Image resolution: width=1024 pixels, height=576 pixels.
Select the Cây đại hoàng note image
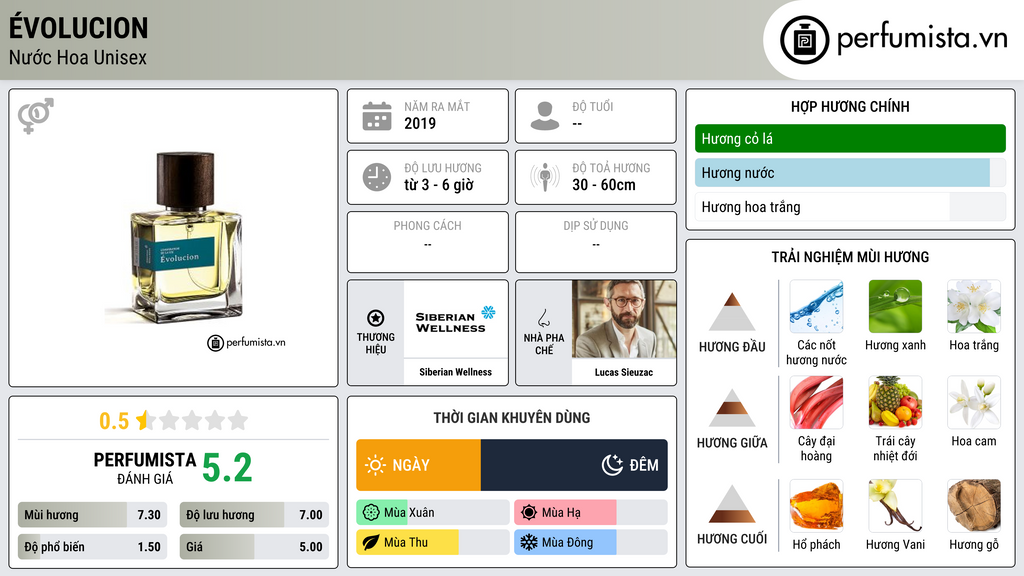pyautogui.click(x=816, y=402)
